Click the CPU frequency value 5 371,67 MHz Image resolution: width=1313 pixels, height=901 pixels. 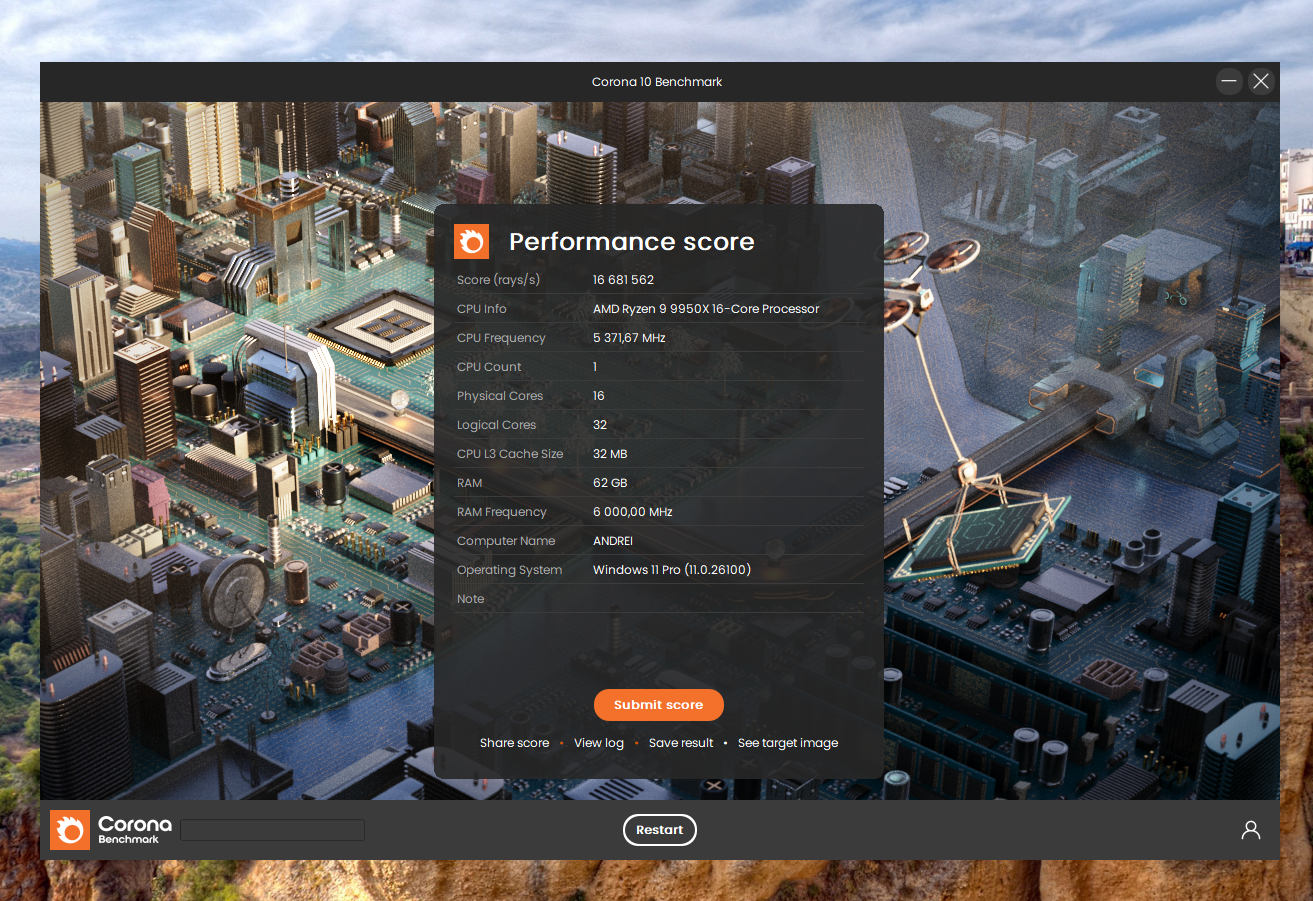click(629, 338)
